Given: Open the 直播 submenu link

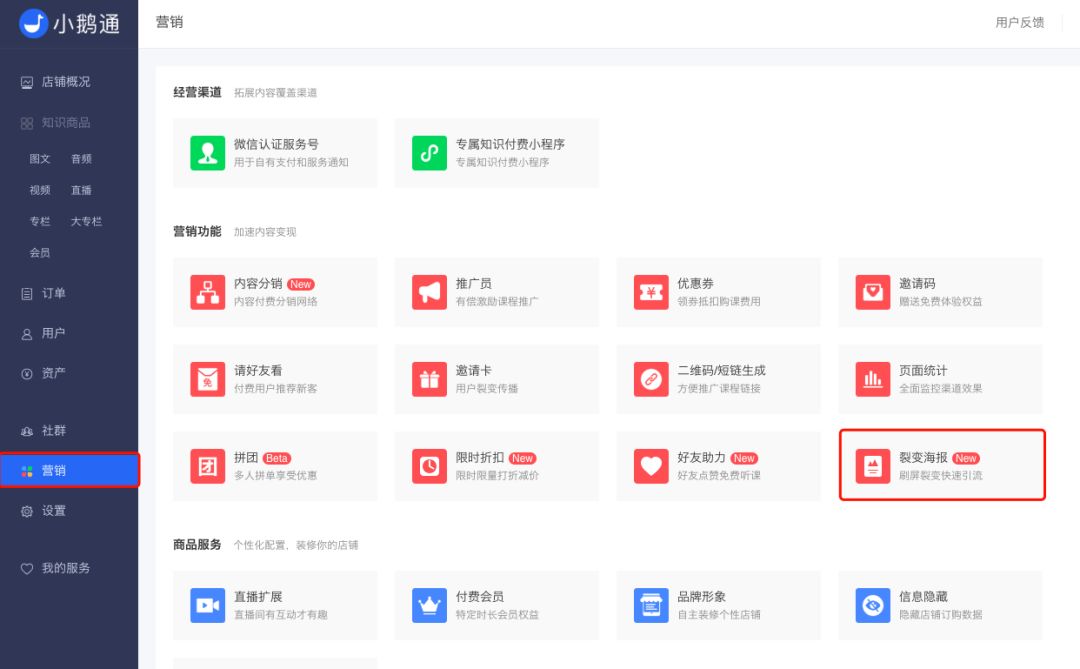Looking at the screenshot, I should [81, 190].
